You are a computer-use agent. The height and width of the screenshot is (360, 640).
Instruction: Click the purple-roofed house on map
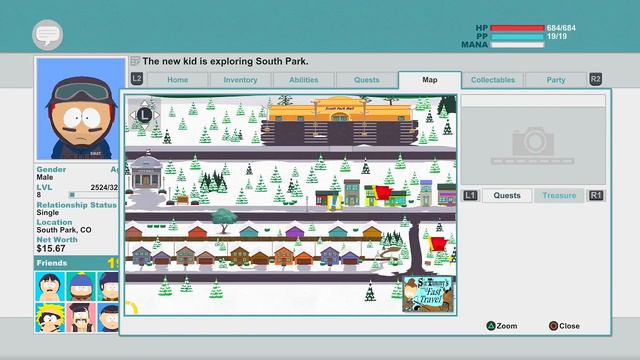pyautogui.click(x=295, y=232)
